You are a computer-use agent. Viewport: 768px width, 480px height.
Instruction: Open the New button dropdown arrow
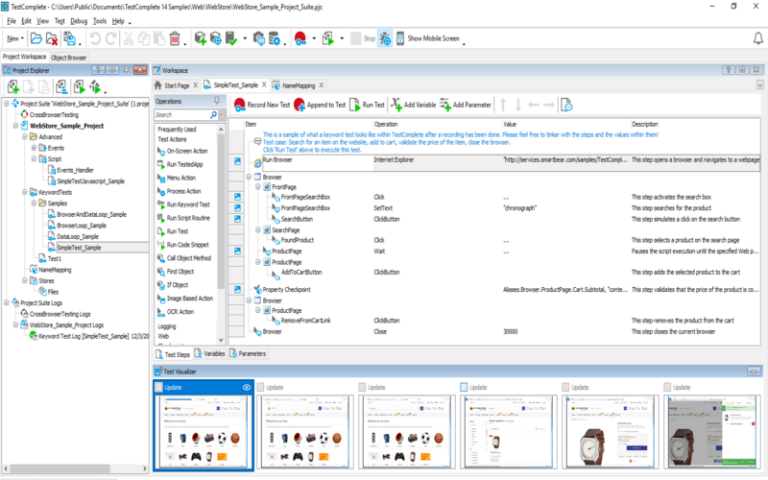[22, 39]
